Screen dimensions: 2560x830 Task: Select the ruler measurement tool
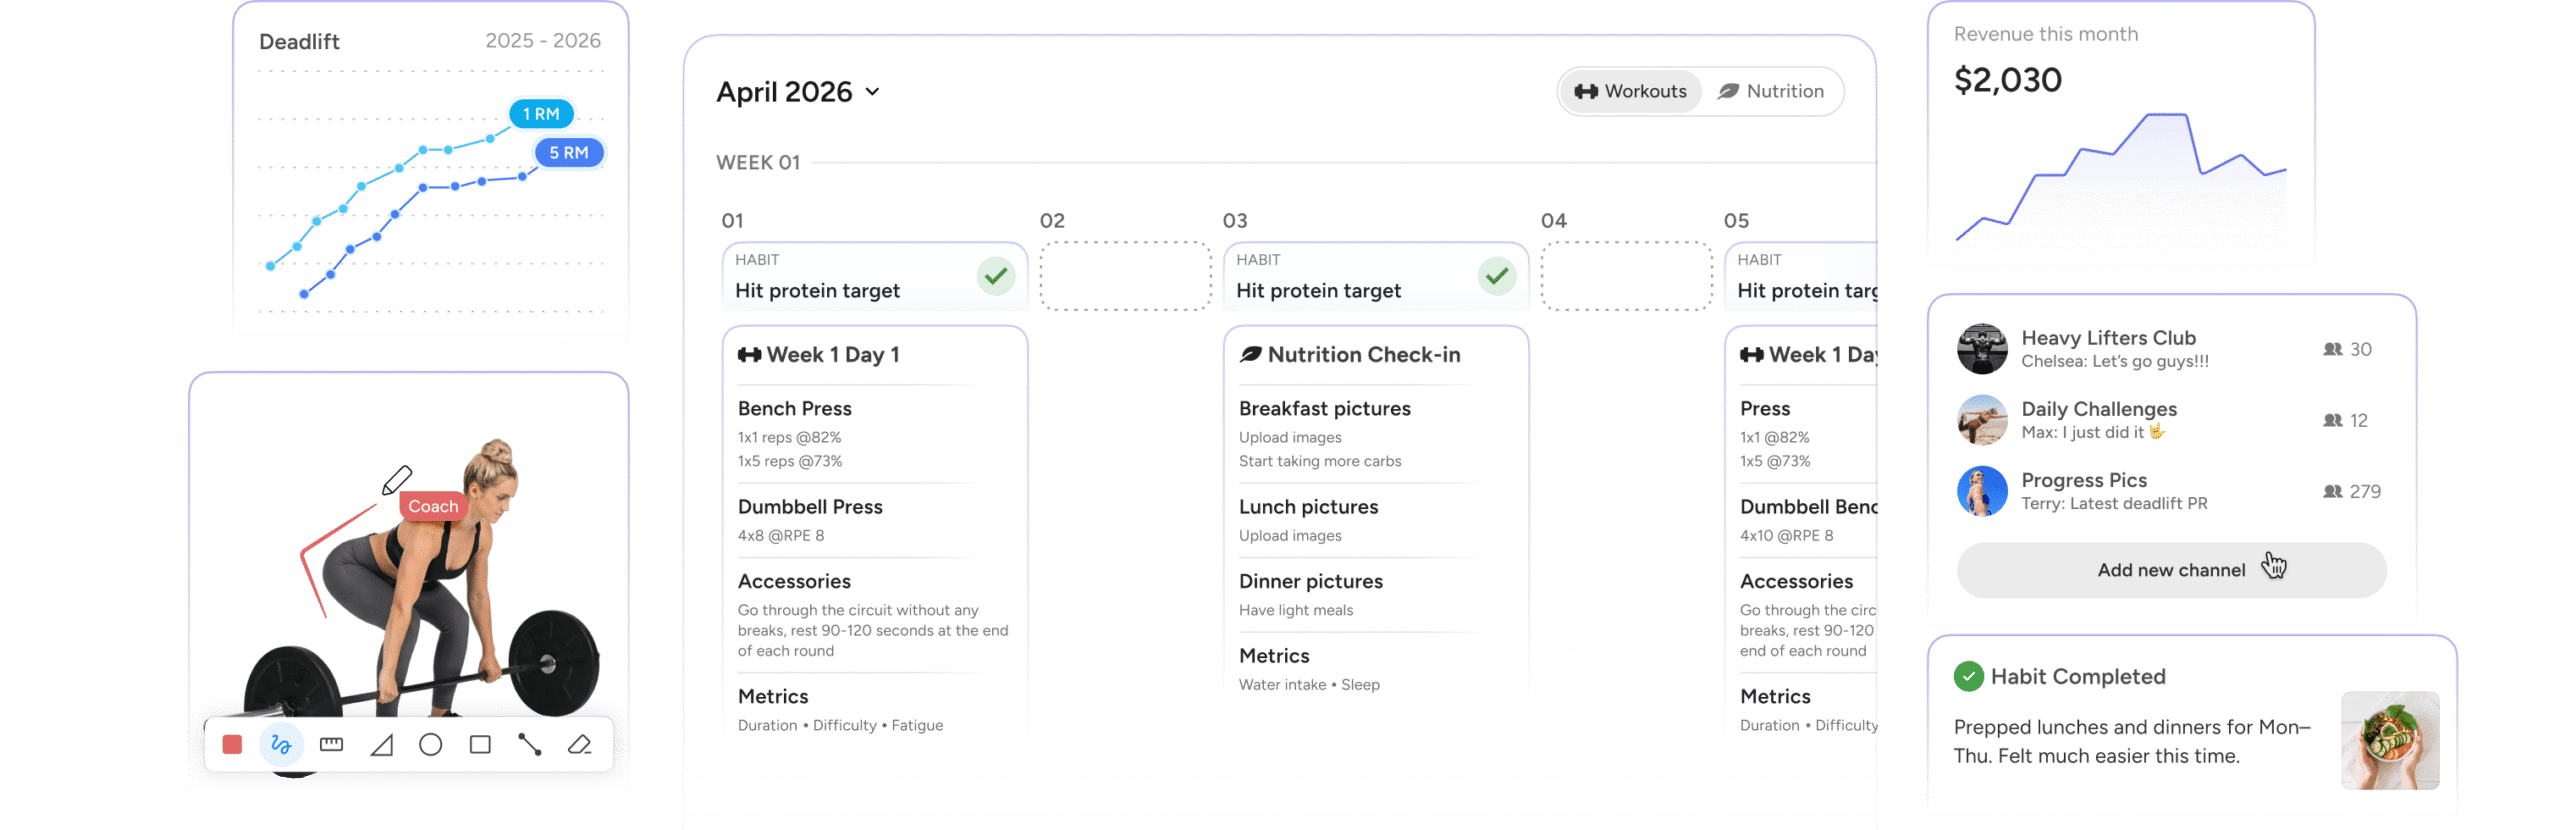coord(331,745)
